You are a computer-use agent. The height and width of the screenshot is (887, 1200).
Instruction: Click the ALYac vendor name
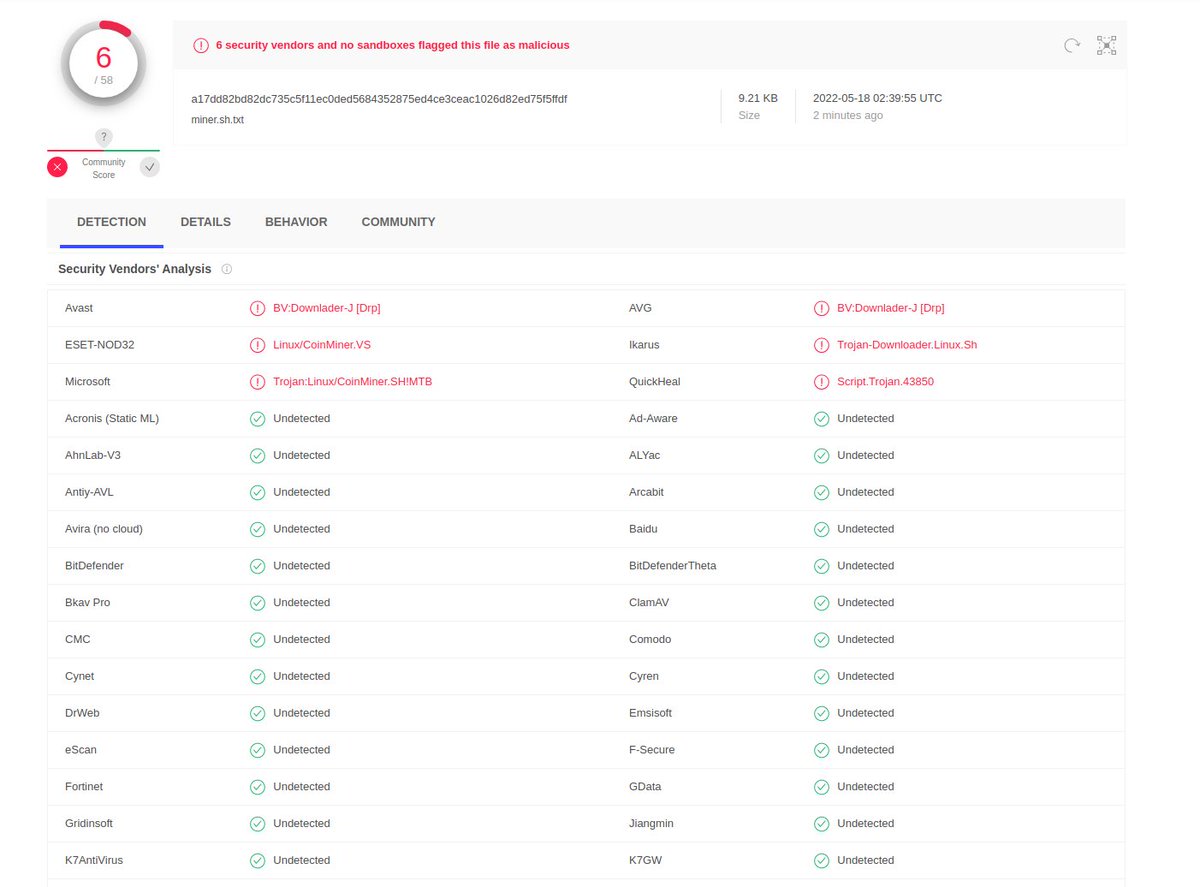coord(645,455)
